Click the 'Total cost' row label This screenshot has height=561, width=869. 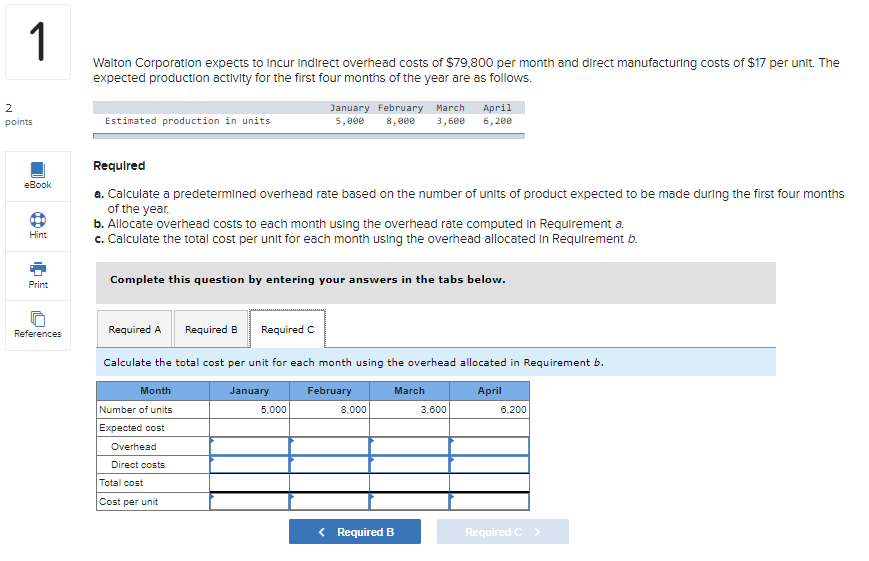[121, 483]
